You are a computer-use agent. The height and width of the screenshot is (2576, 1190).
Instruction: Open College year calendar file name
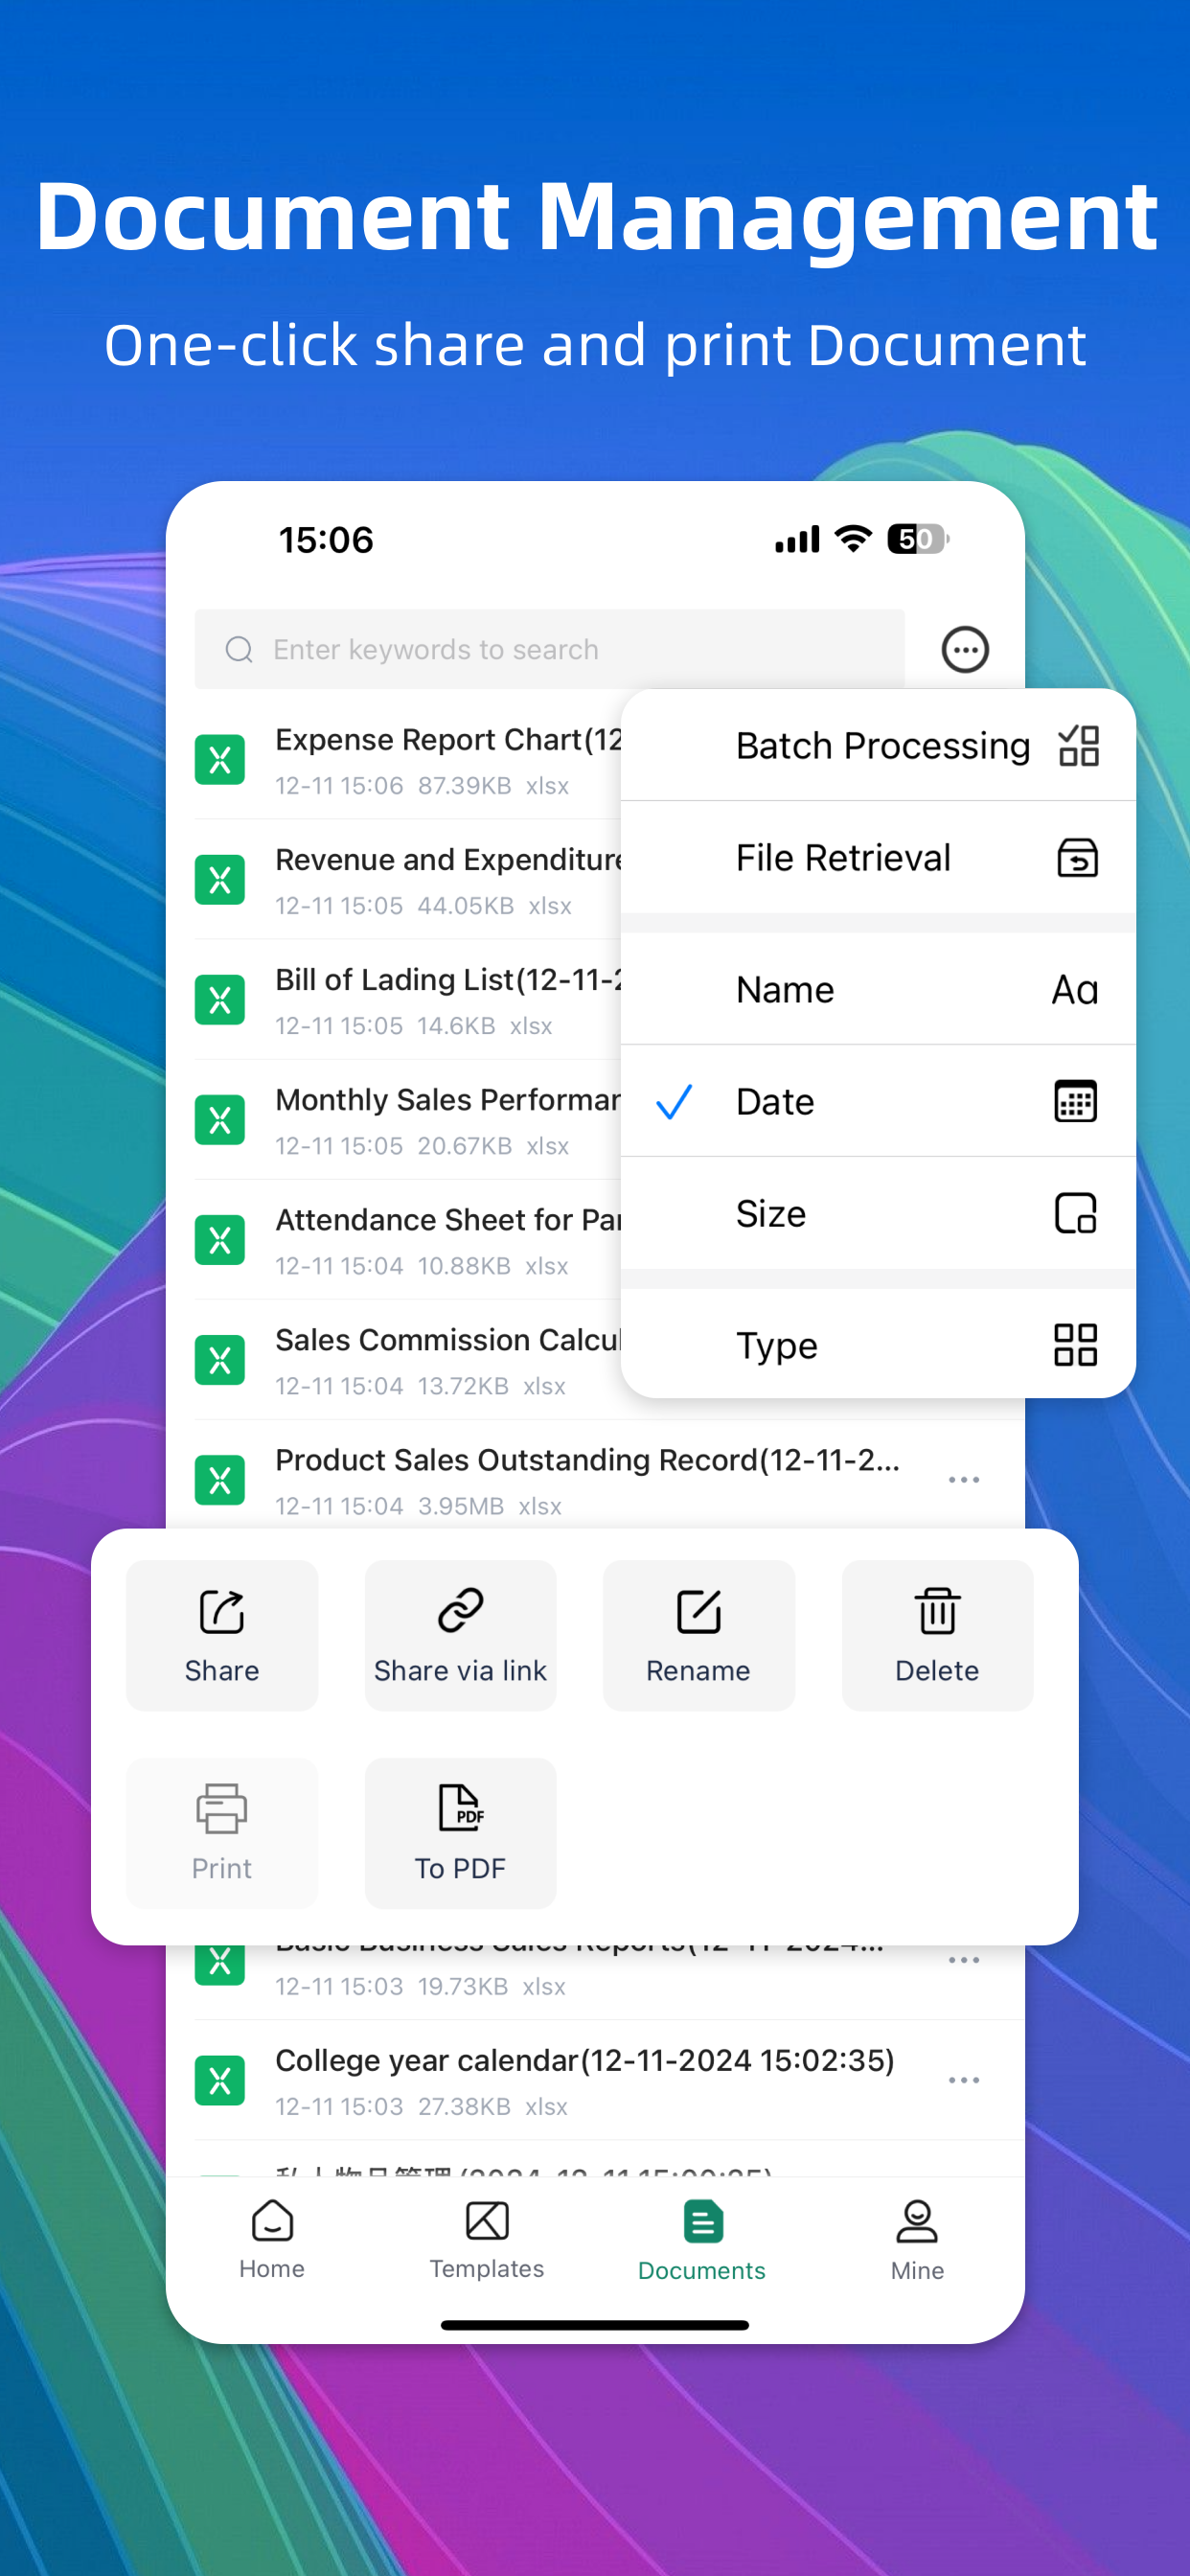click(585, 2060)
